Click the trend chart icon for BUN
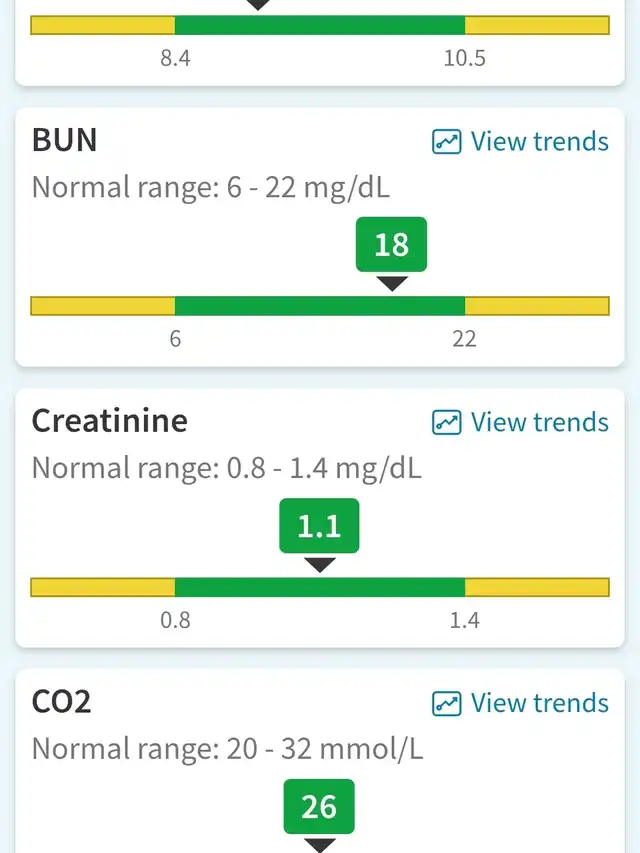Image resolution: width=640 pixels, height=853 pixels. coord(446,142)
